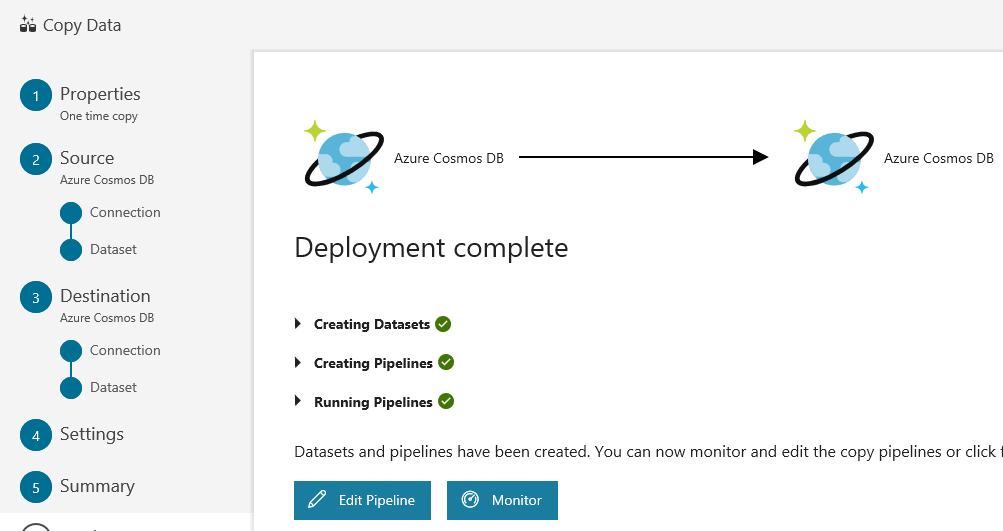This screenshot has width=1003, height=531.
Task: Expand the Running Pipelines section
Action: tap(297, 401)
